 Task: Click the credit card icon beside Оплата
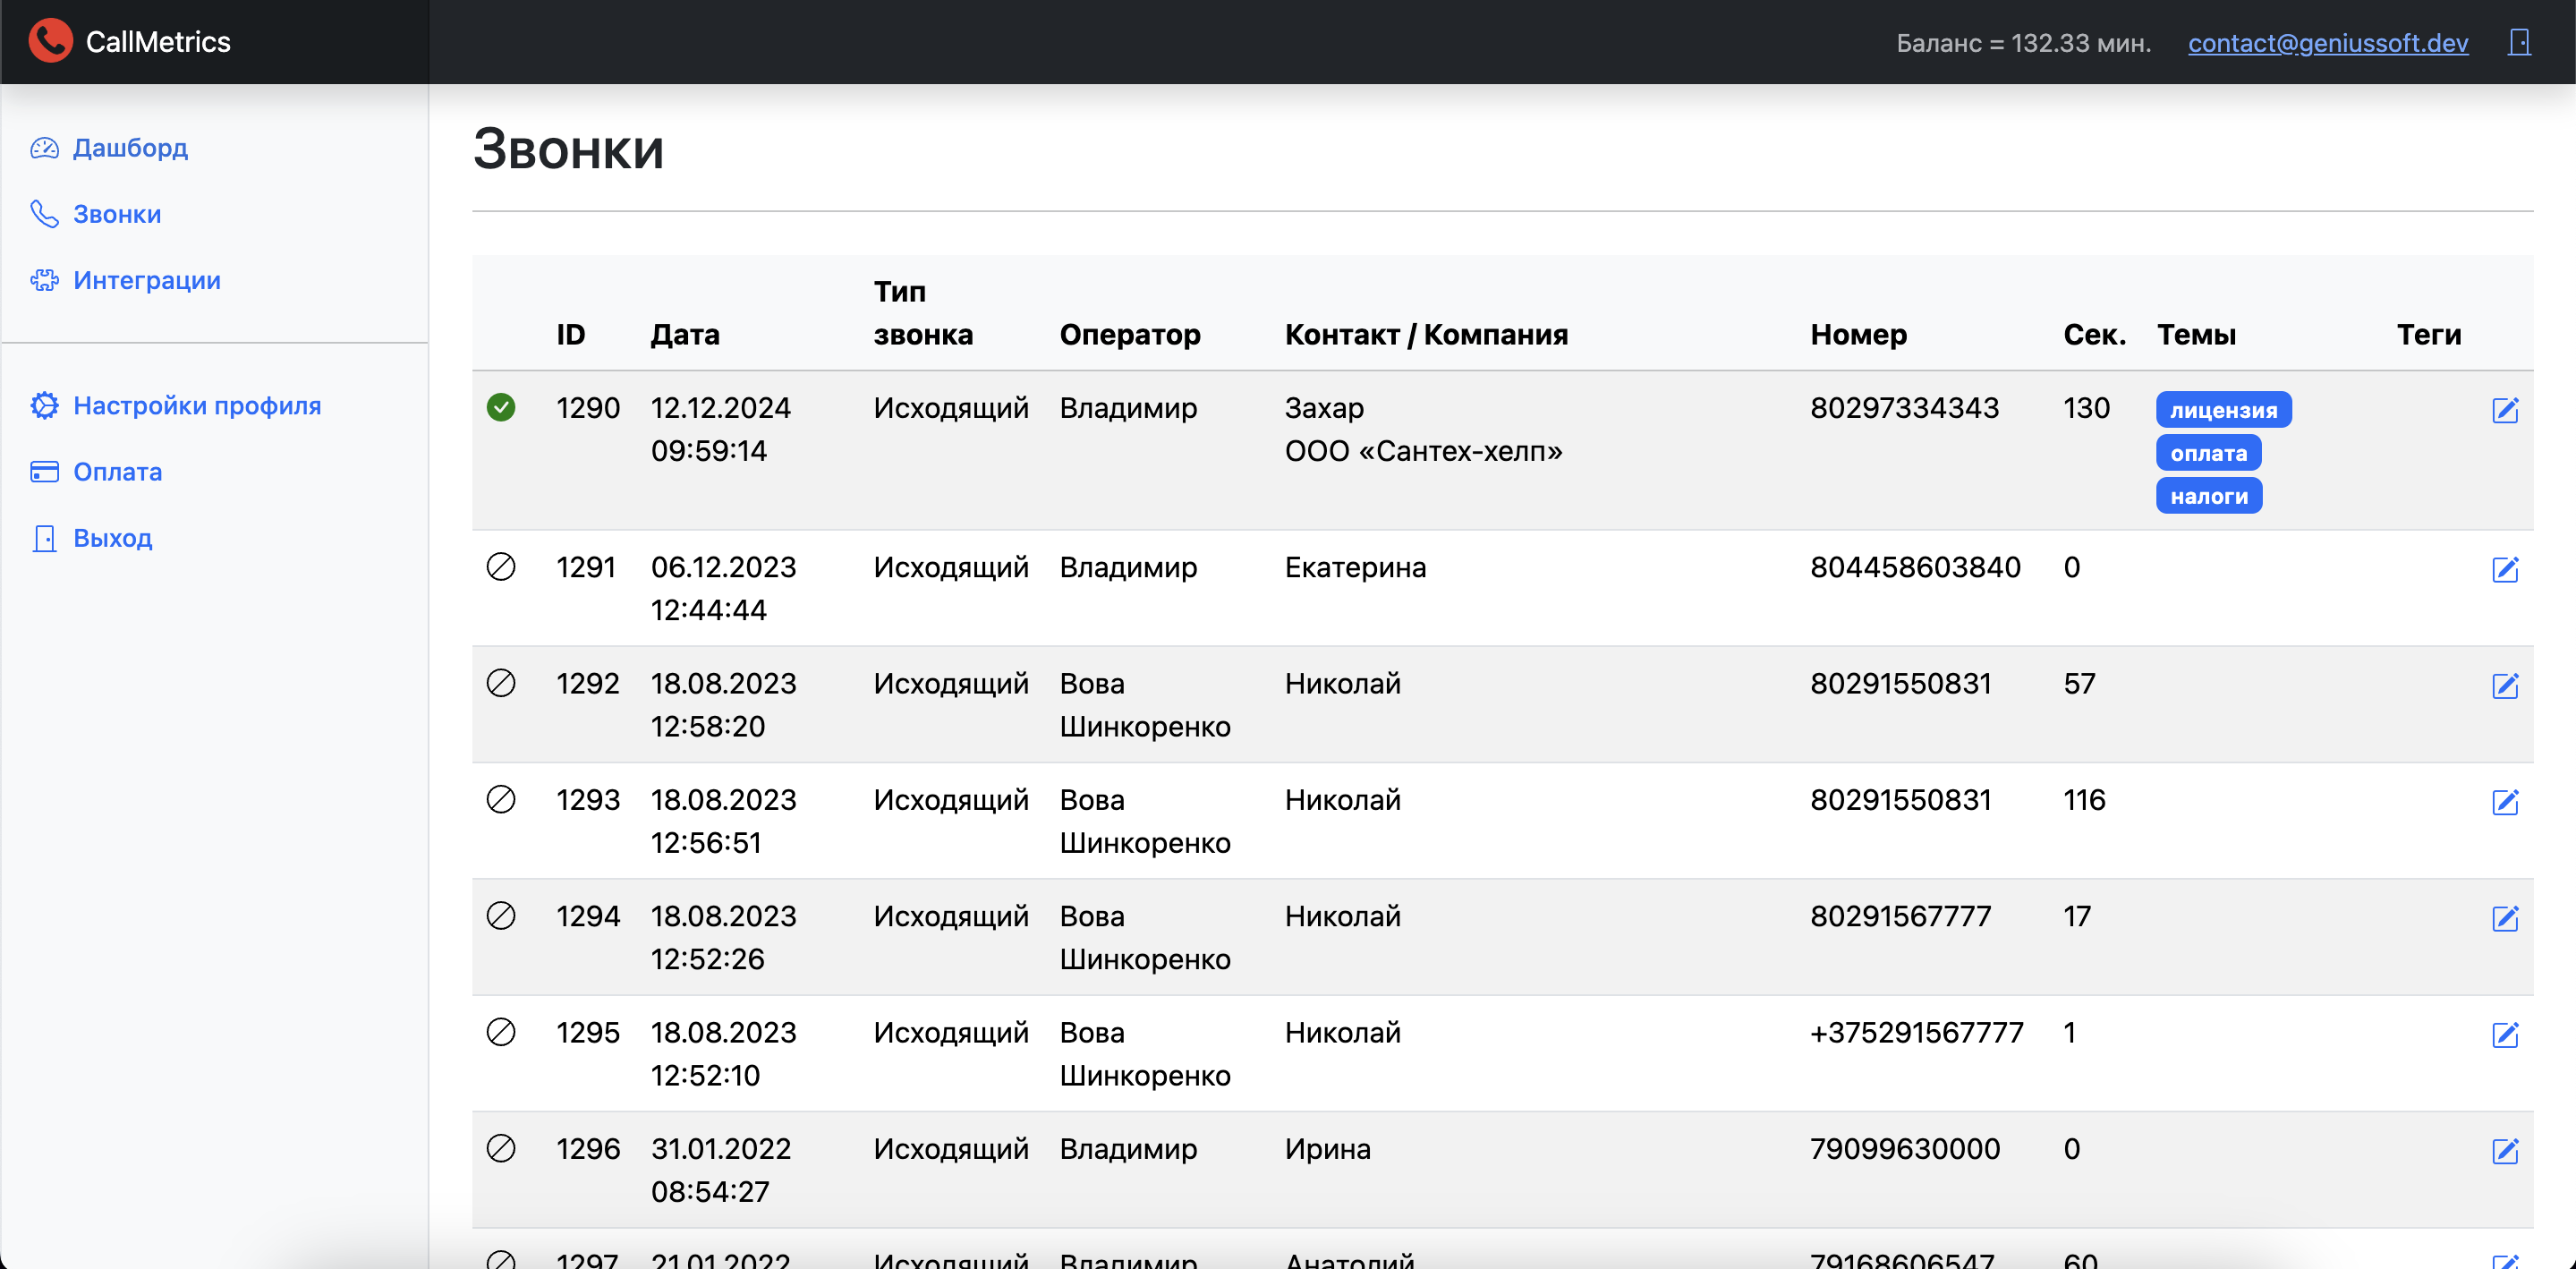pyautogui.click(x=45, y=471)
